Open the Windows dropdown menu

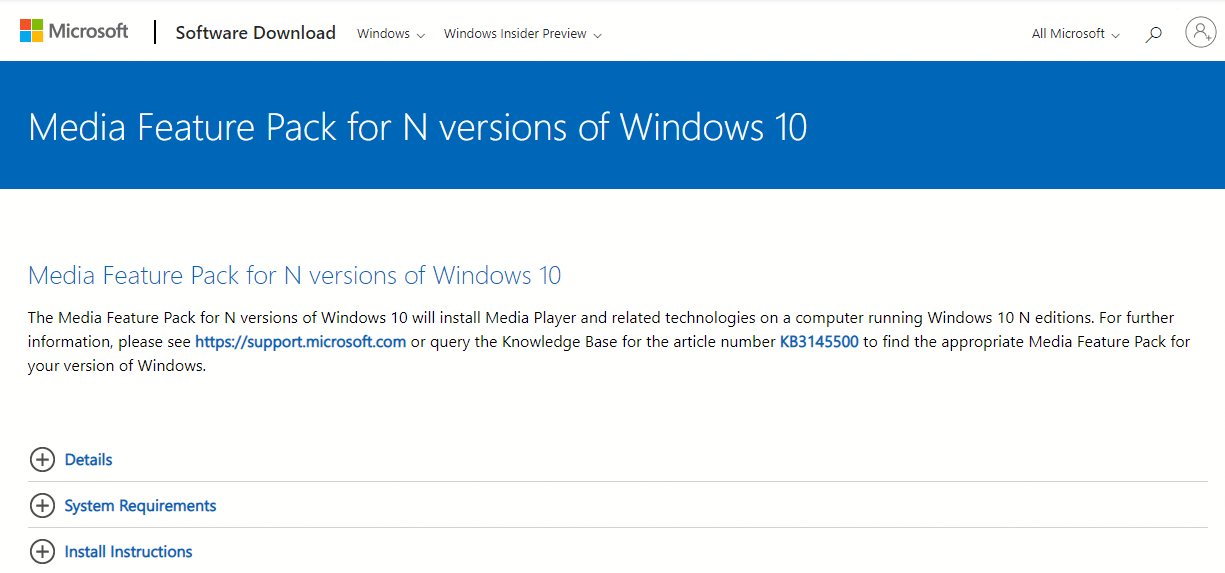tap(391, 34)
